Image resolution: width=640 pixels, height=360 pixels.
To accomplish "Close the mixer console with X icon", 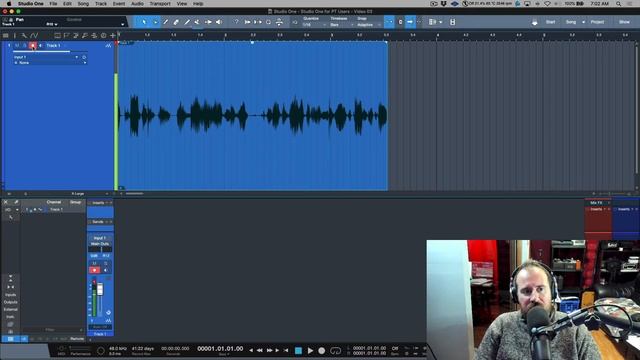I will pyautogui.click(x=6, y=202).
